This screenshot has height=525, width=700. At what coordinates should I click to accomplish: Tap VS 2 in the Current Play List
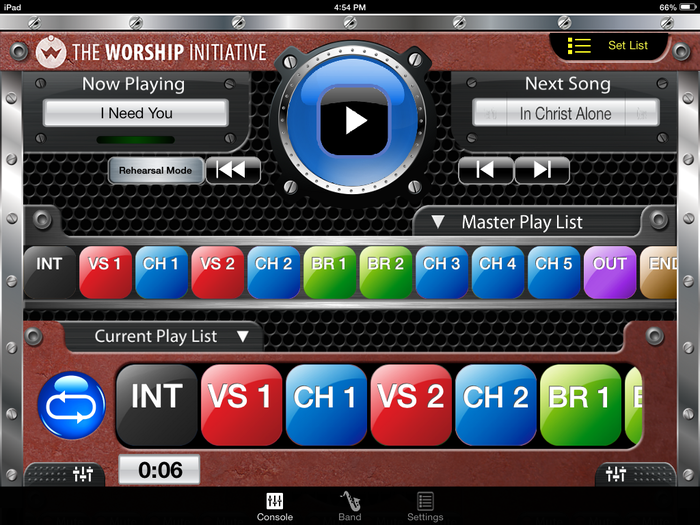click(x=411, y=405)
